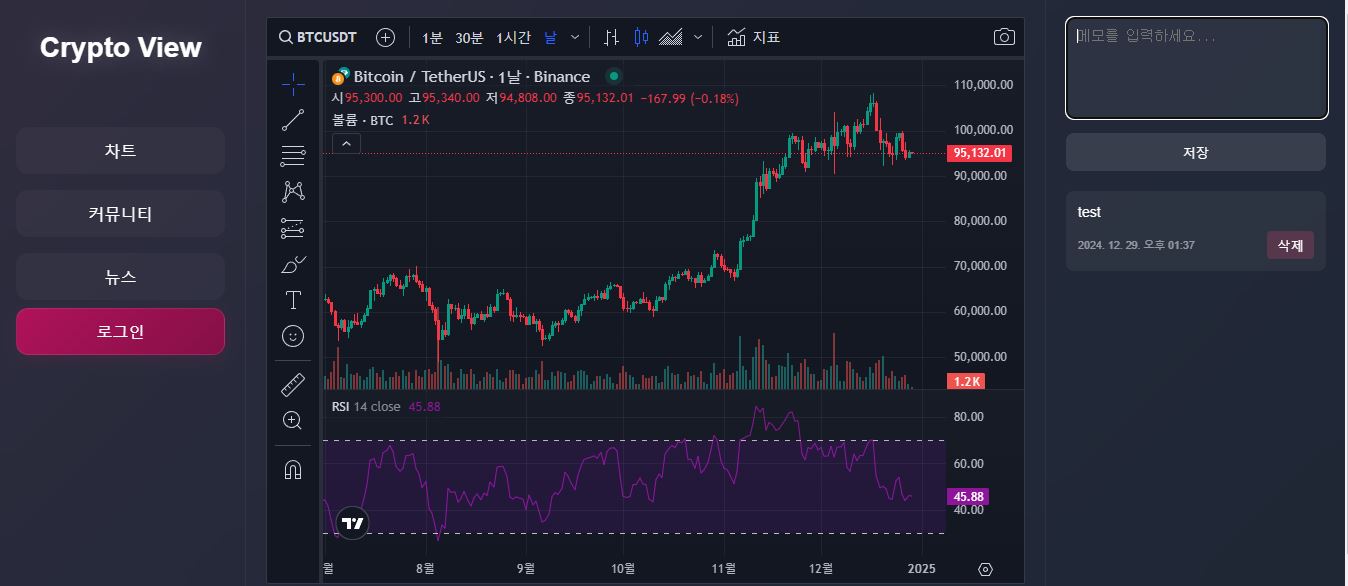Expand the chart style dropdown arrow
The image size is (1348, 586).
(x=698, y=37)
